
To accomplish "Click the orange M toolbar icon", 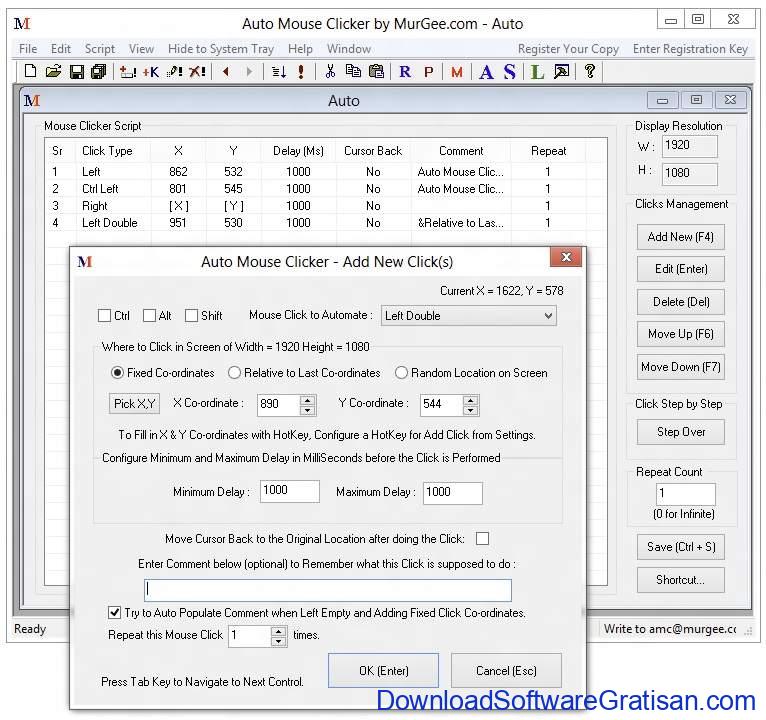I will [457, 72].
